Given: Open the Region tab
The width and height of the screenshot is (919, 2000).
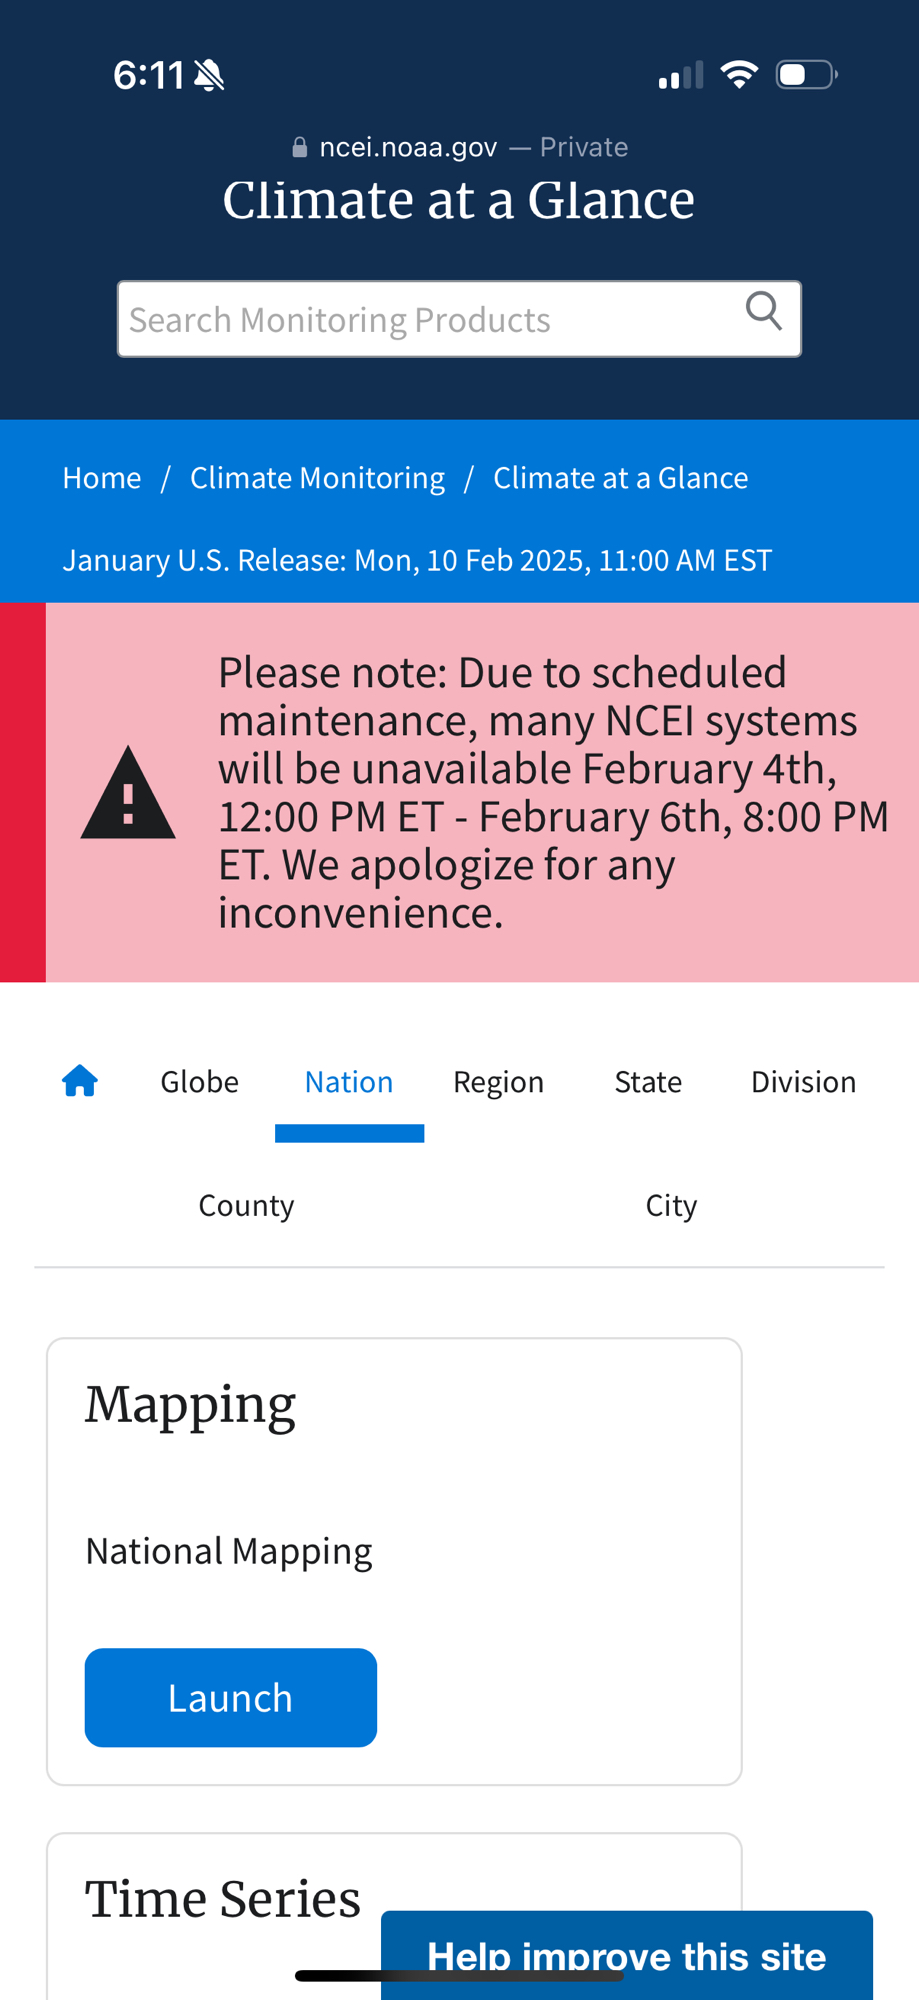Looking at the screenshot, I should coord(498,1082).
